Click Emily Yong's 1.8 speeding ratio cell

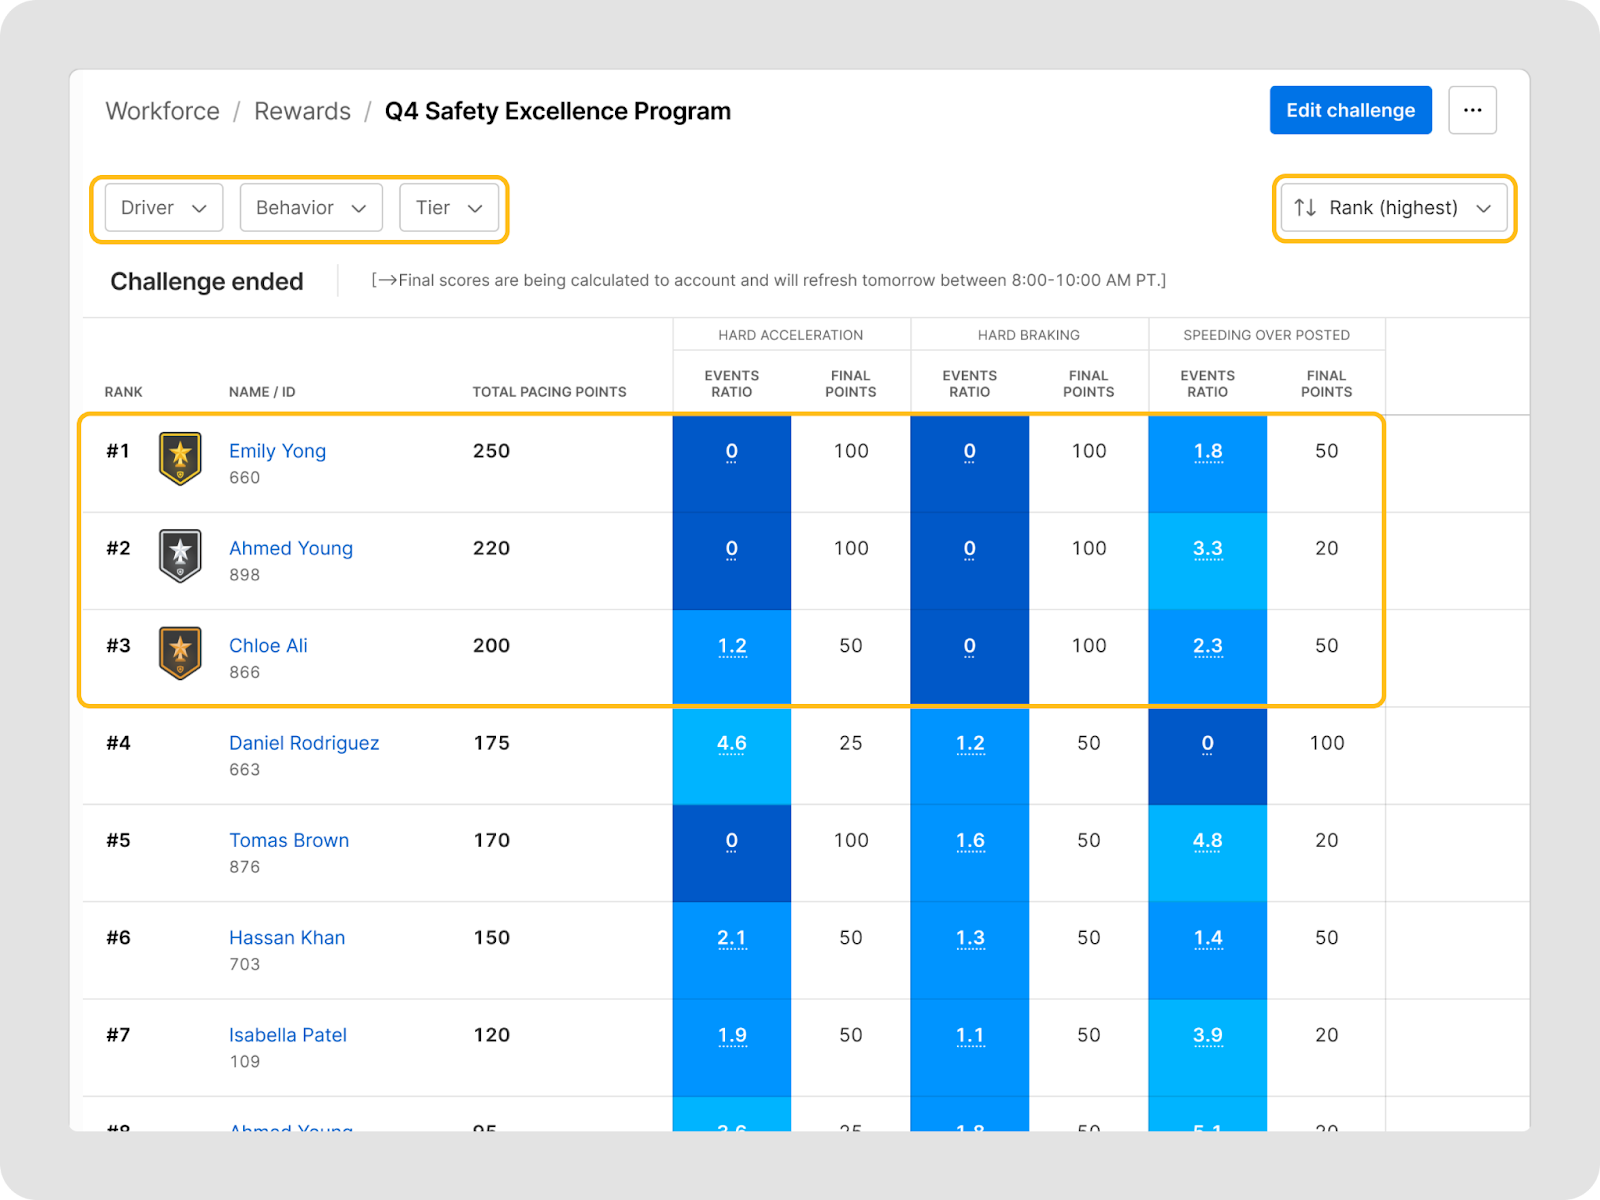[1207, 452]
